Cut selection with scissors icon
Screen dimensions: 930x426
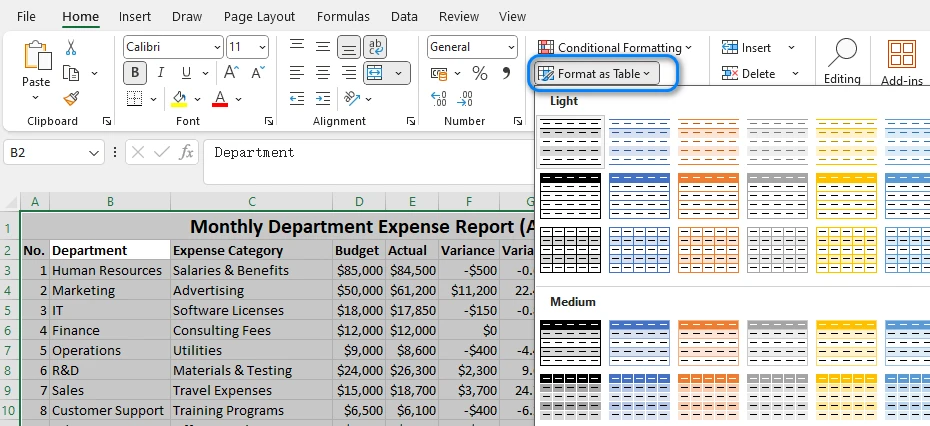click(x=71, y=47)
